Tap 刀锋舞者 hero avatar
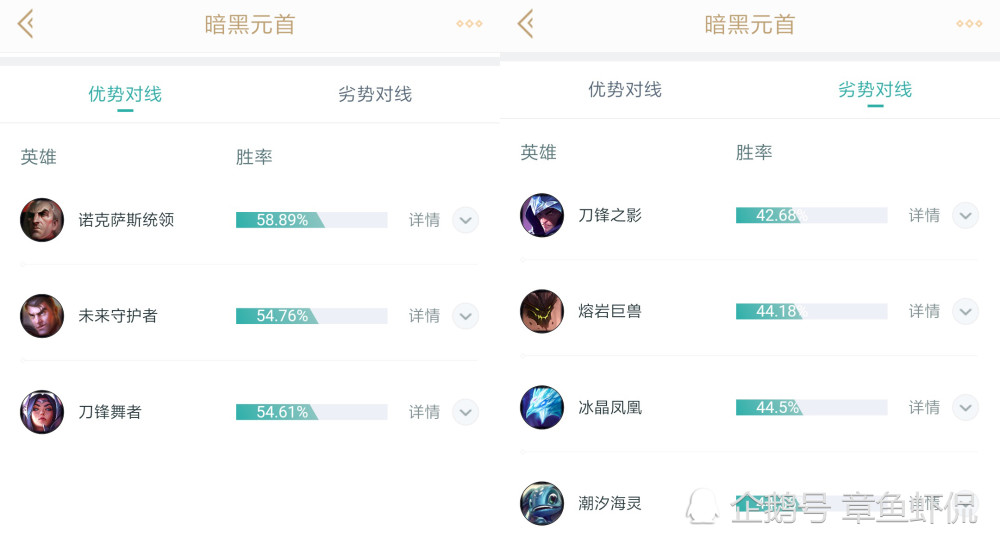 tap(42, 412)
